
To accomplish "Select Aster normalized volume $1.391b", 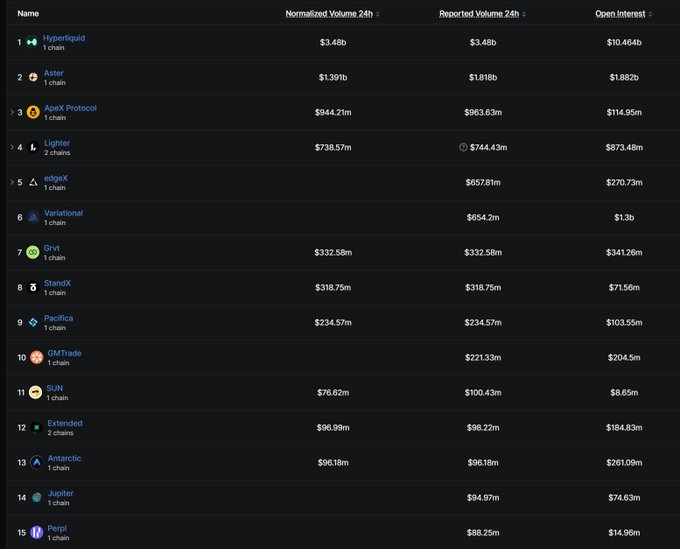I will coord(333,77).
